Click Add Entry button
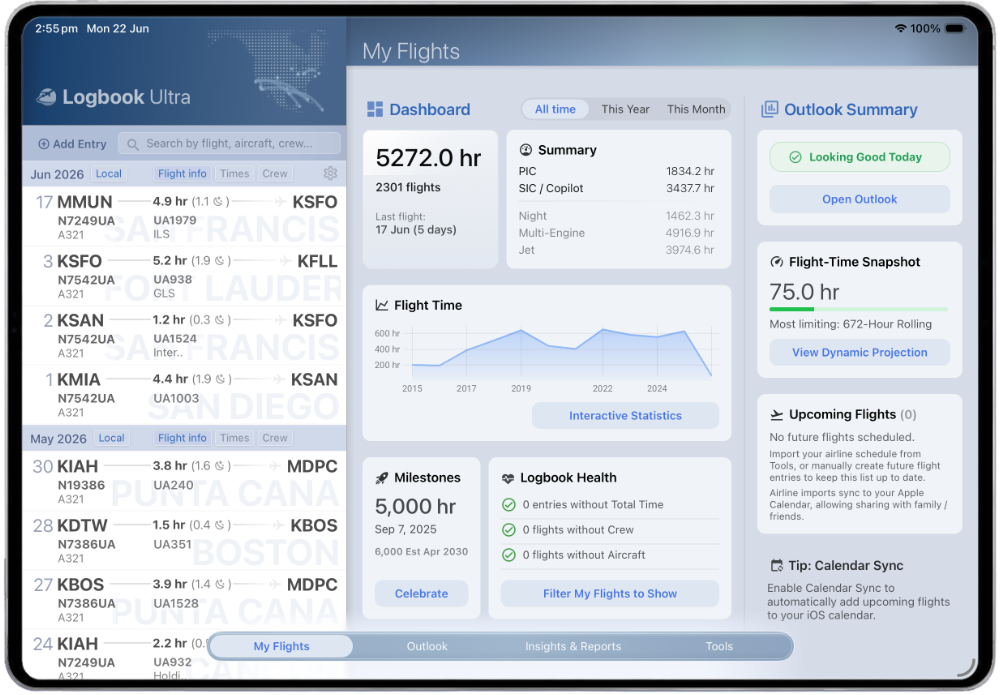The width and height of the screenshot is (1000, 695). click(x=73, y=144)
